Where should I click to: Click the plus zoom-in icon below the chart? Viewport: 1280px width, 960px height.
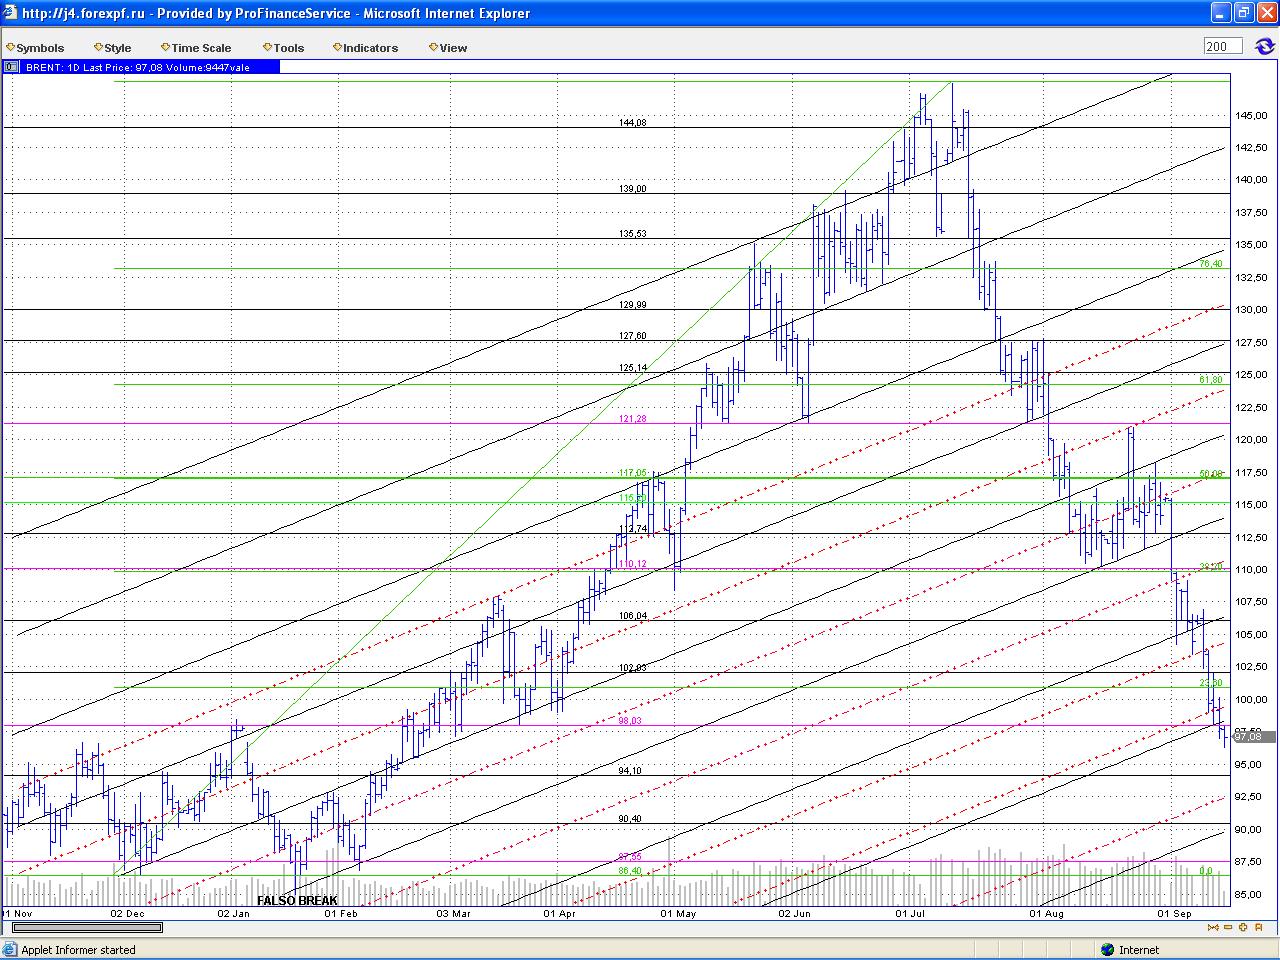pyautogui.click(x=1243, y=927)
